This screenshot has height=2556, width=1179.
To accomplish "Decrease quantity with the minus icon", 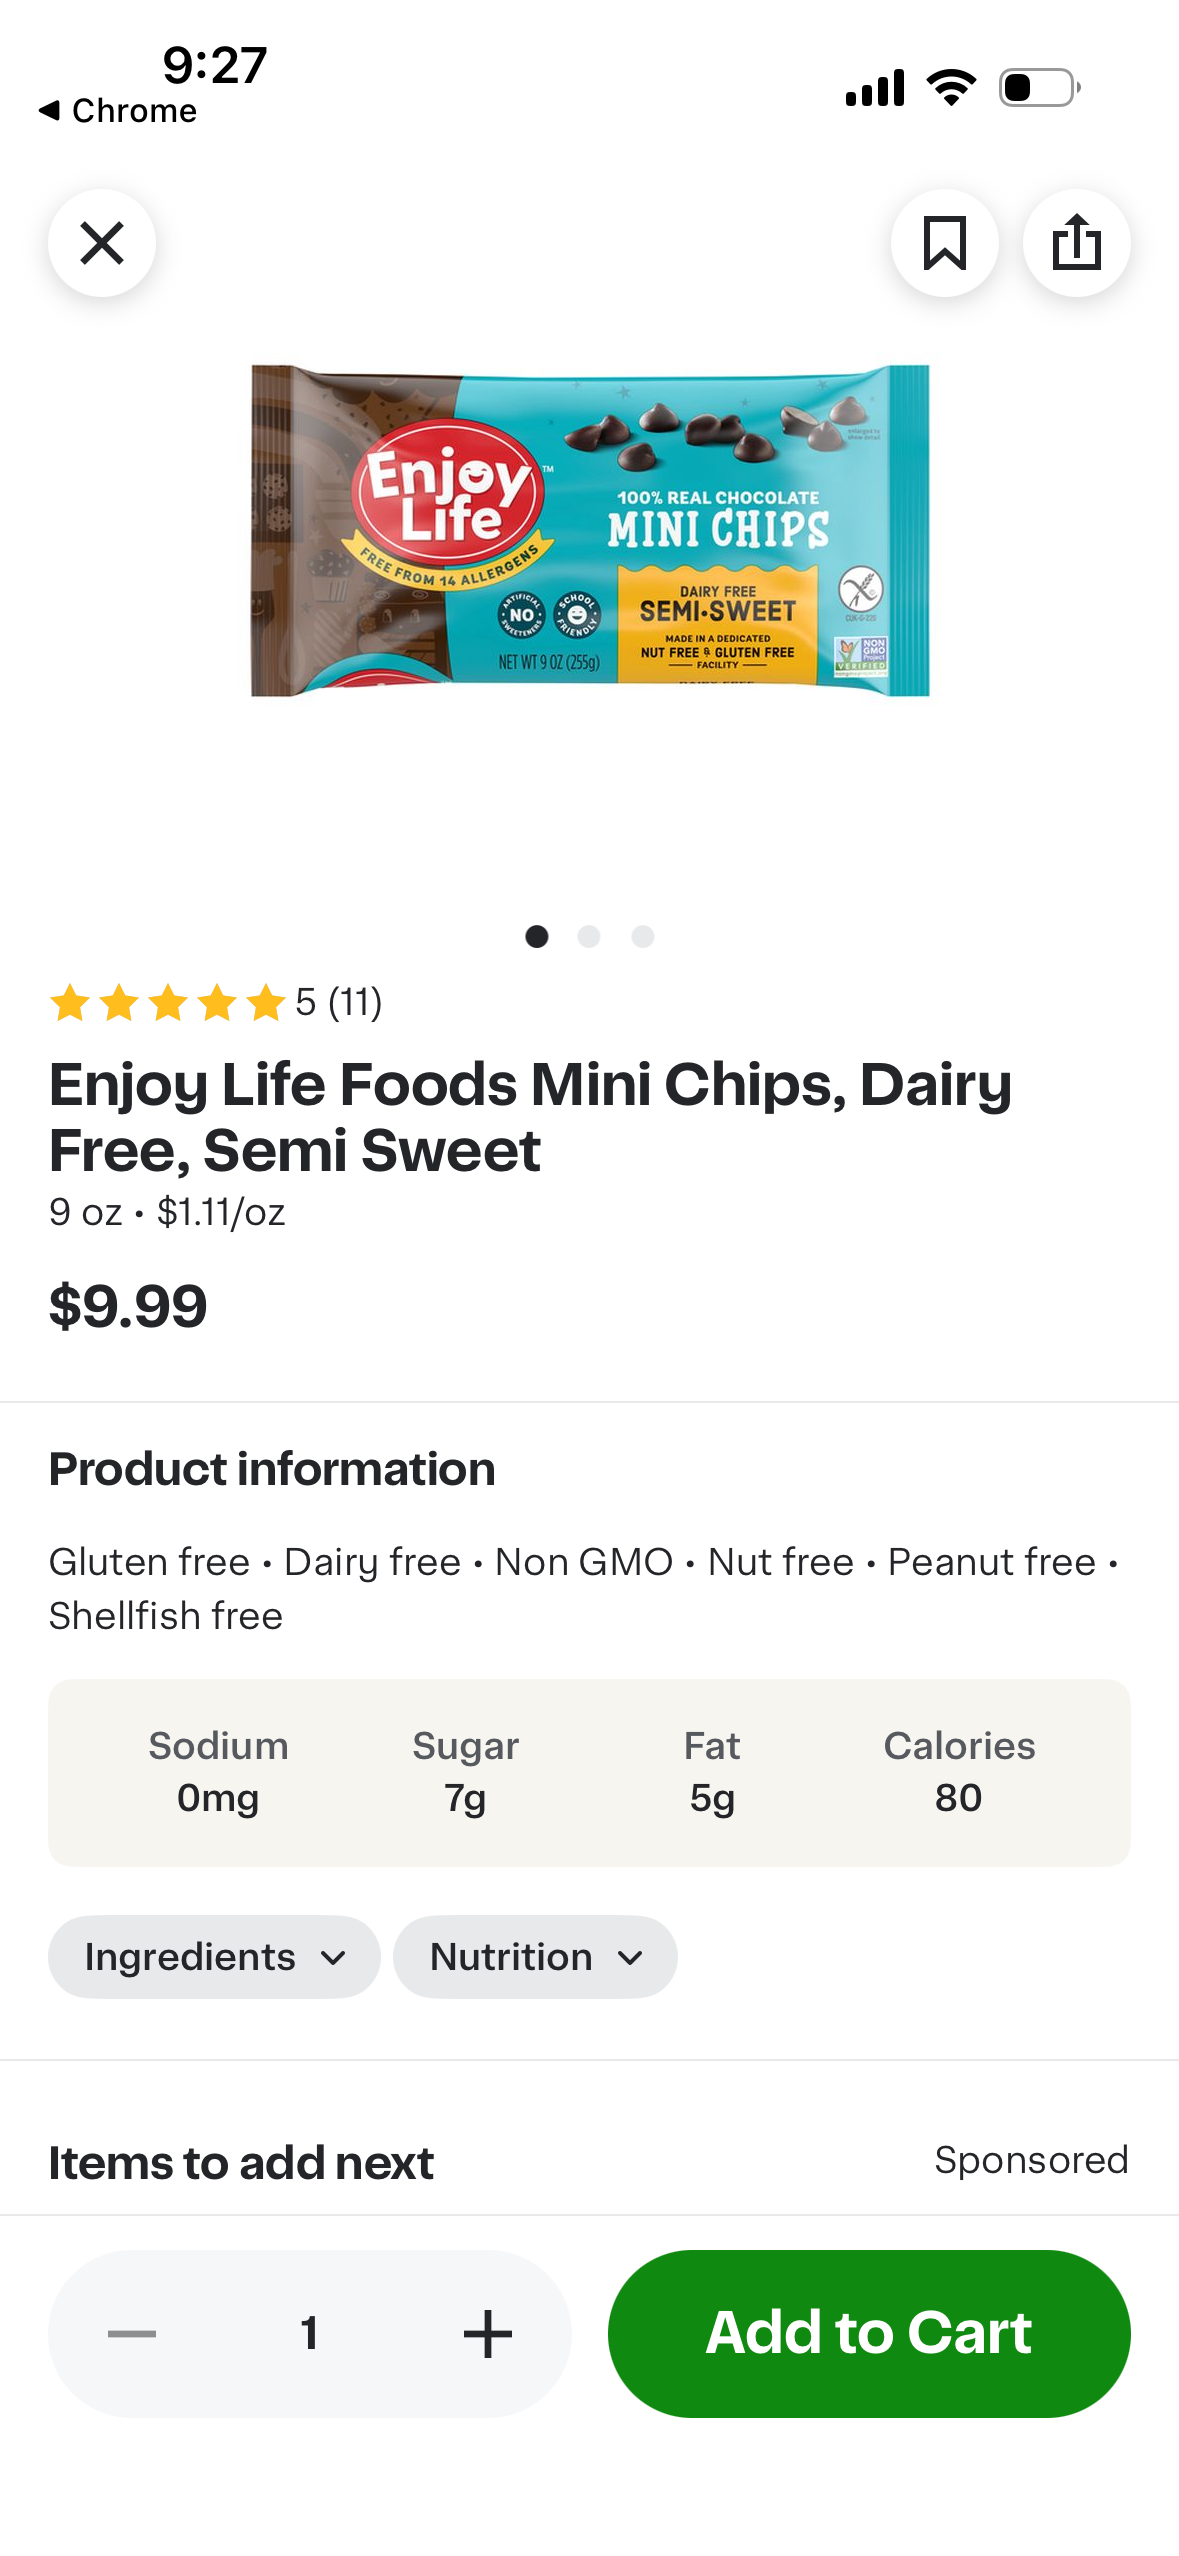I will coord(132,2334).
